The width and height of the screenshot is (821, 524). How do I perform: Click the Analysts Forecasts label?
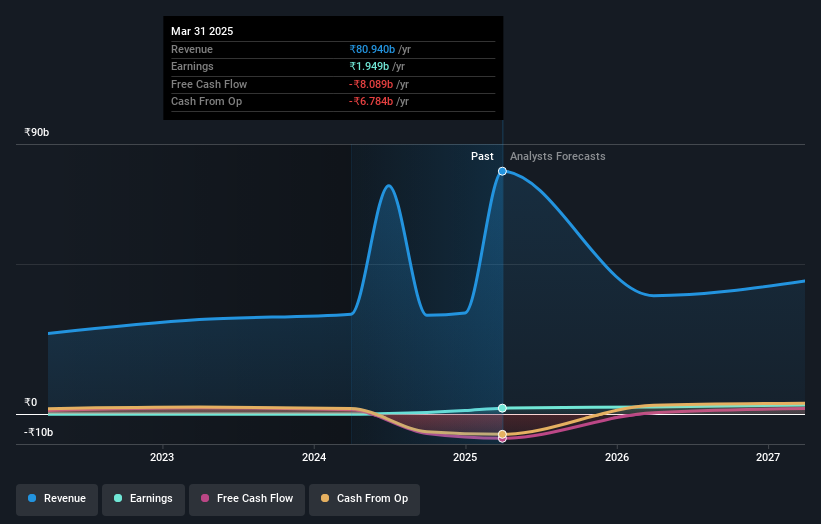coord(558,156)
